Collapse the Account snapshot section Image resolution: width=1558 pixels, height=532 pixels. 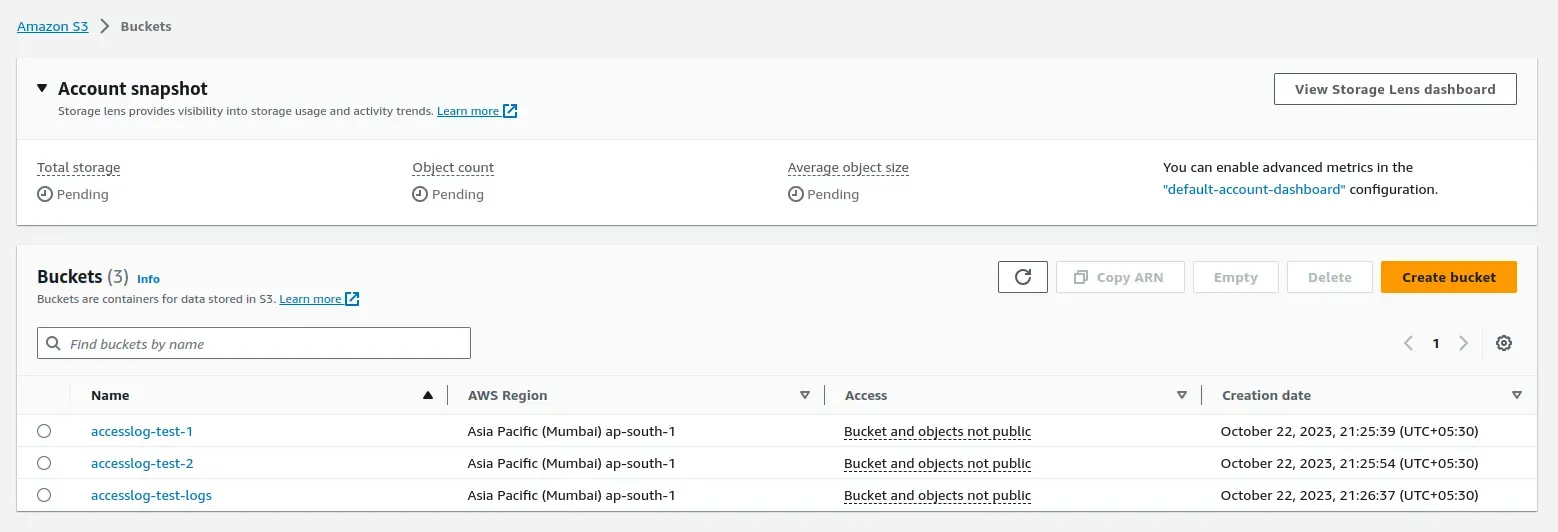[42, 88]
